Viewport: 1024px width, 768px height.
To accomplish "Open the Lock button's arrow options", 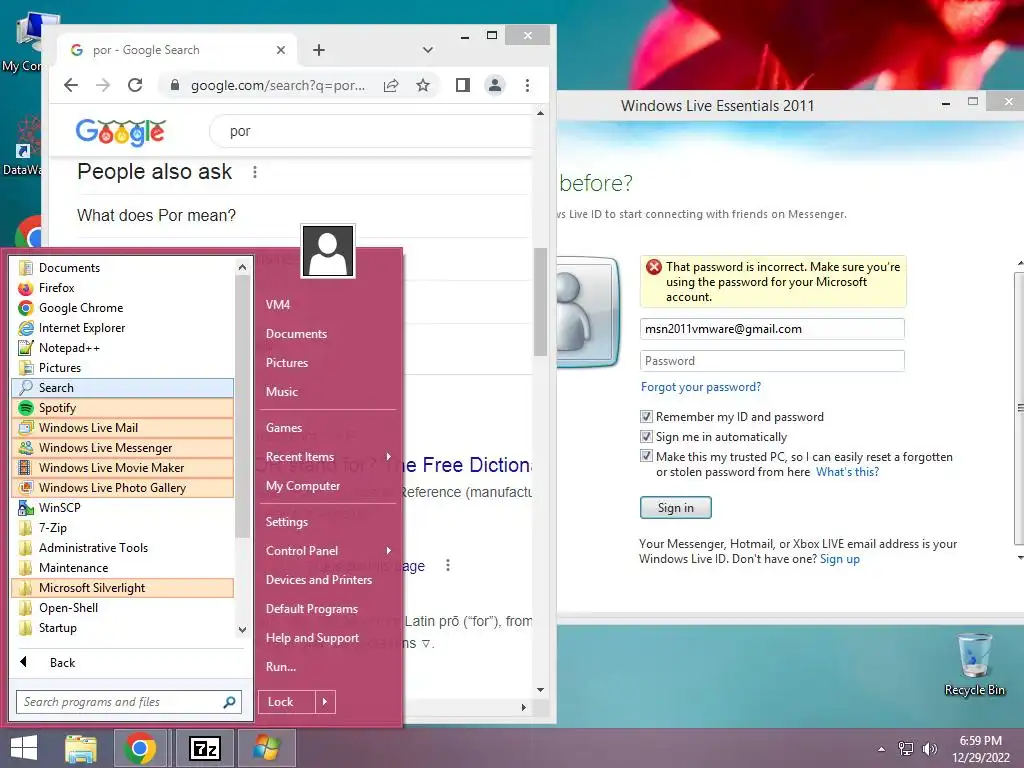I will point(325,702).
